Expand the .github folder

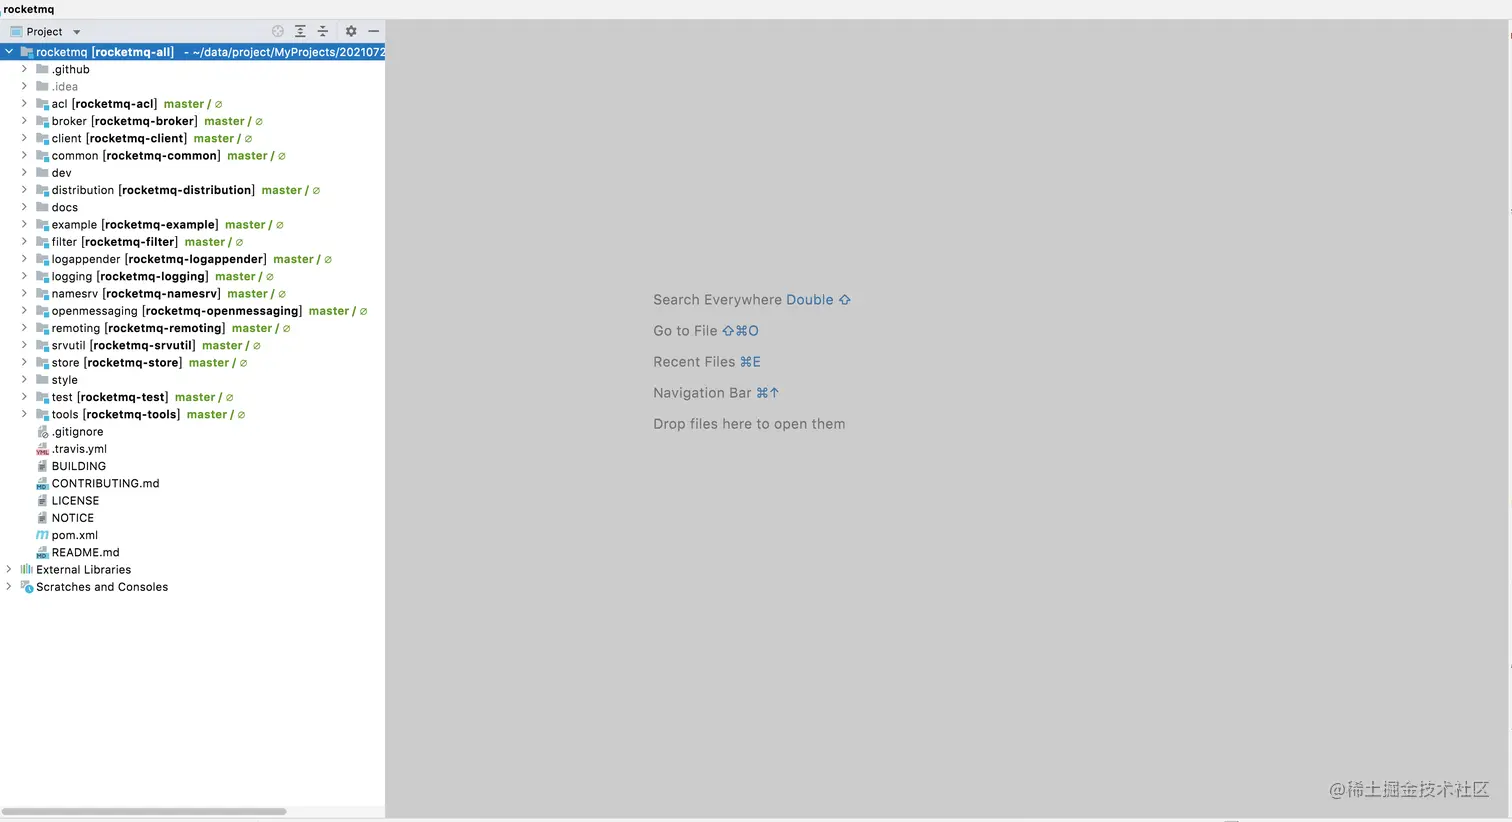pos(24,69)
